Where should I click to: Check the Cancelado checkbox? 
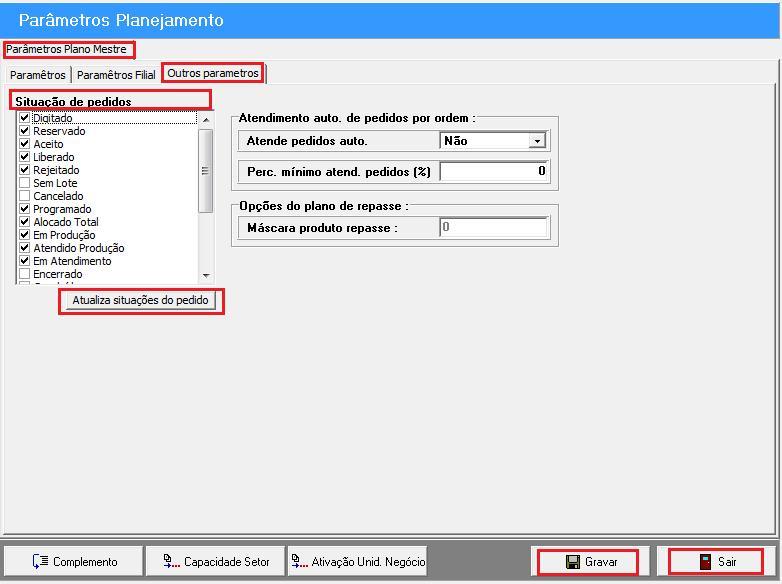[x=25, y=196]
